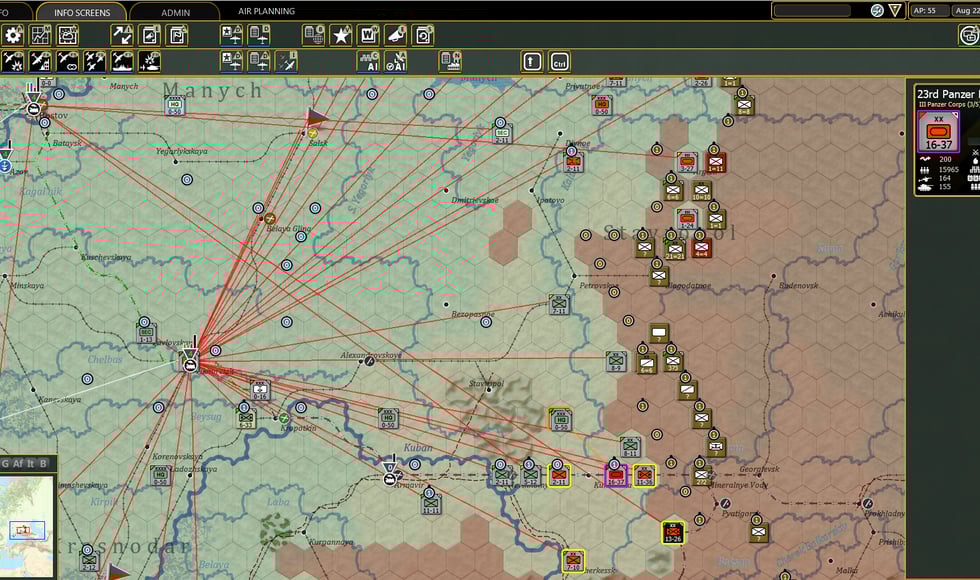Screen dimensions: 980x580
Task: Select the air superiority fighters mode icon
Action: pyautogui.click(x=95, y=62)
